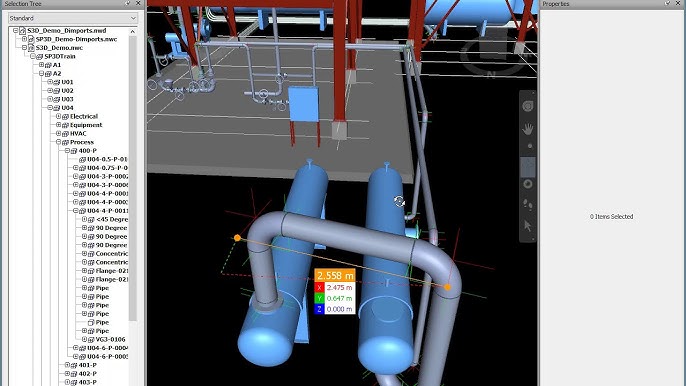Open the SteeringWheels navigation tool
Viewport: 686px width, 386px height.
pyautogui.click(x=528, y=106)
